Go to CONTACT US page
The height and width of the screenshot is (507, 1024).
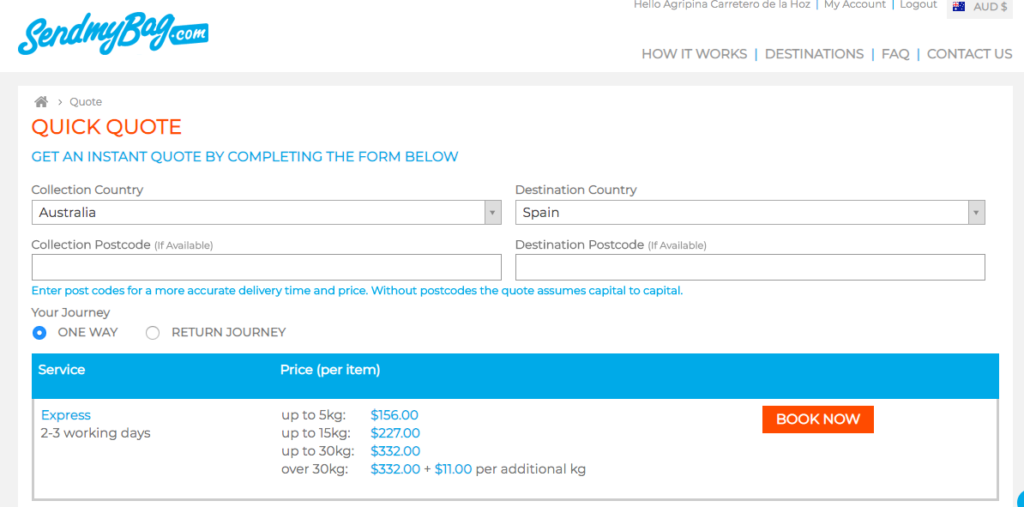point(969,54)
